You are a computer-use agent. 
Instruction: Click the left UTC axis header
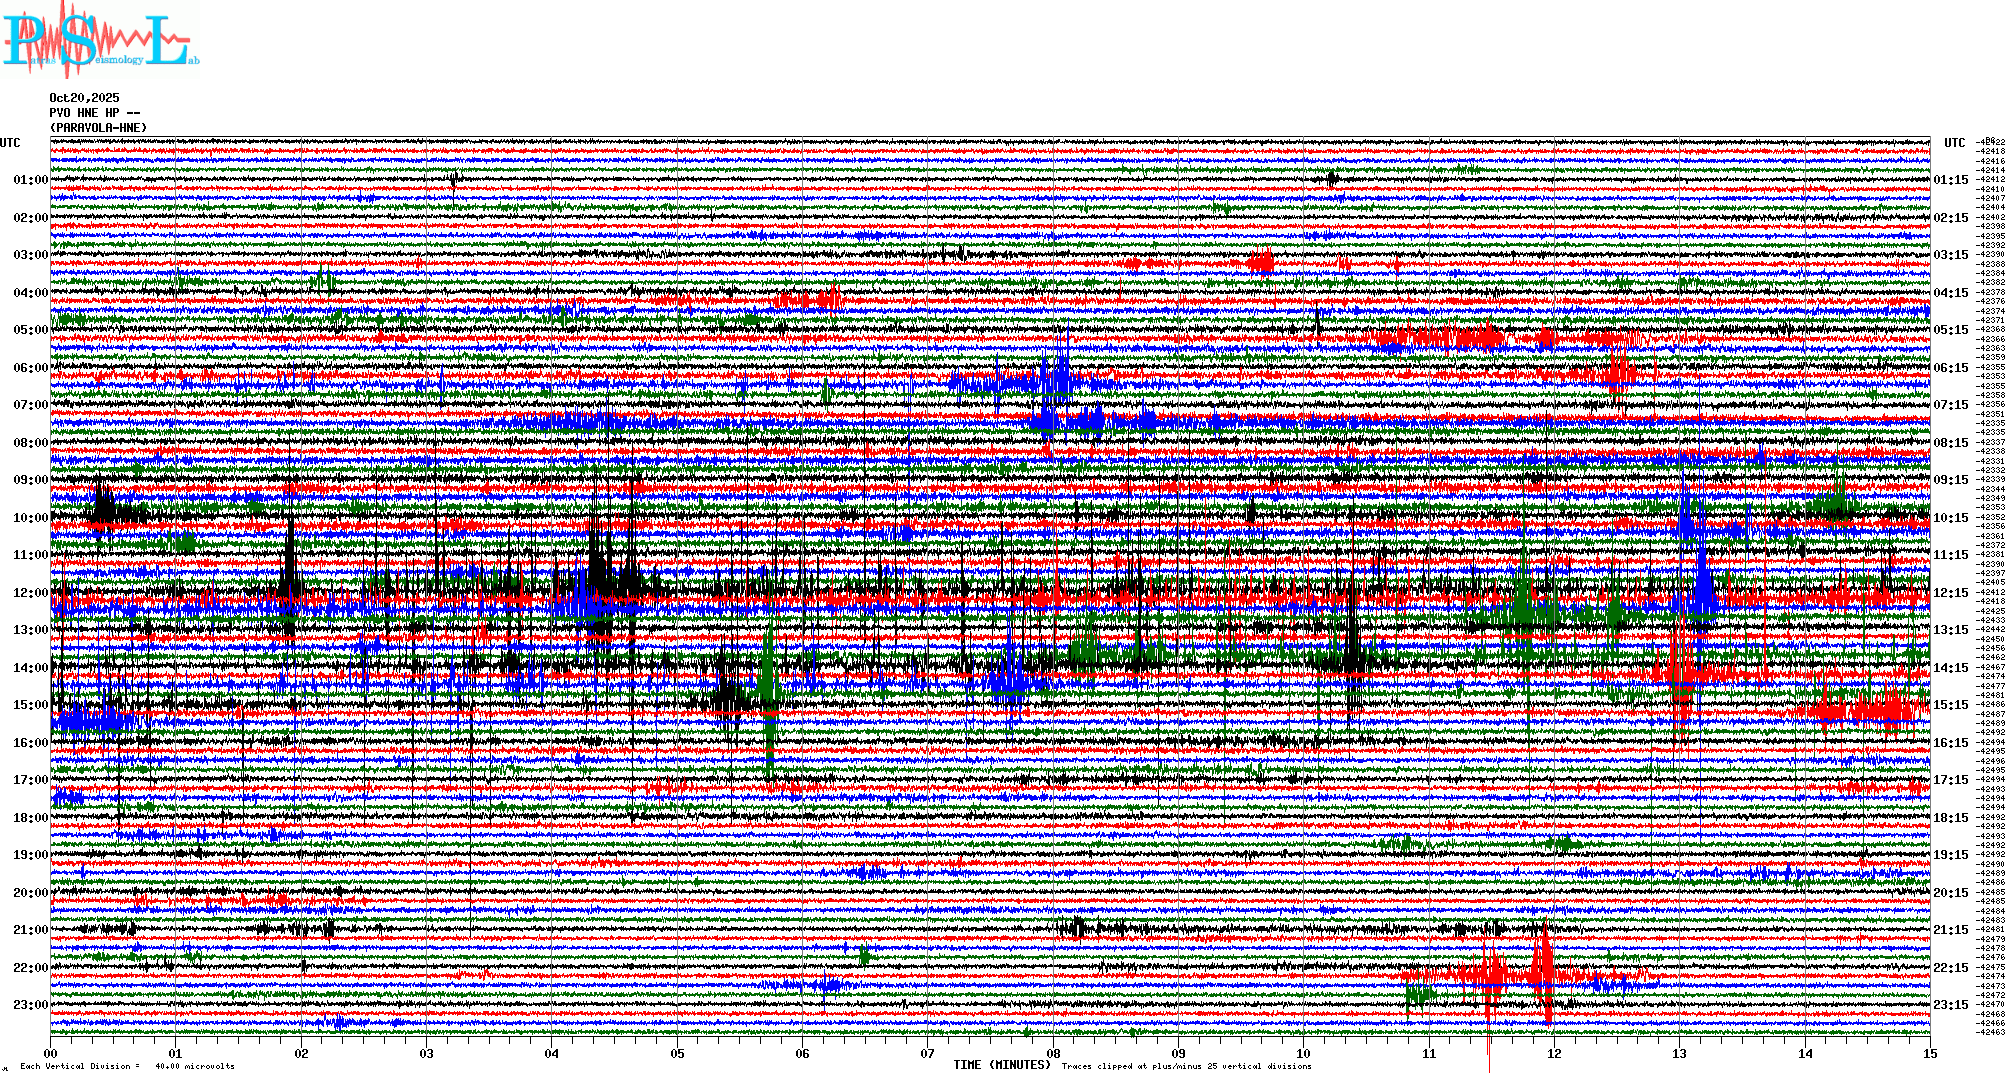10,143
